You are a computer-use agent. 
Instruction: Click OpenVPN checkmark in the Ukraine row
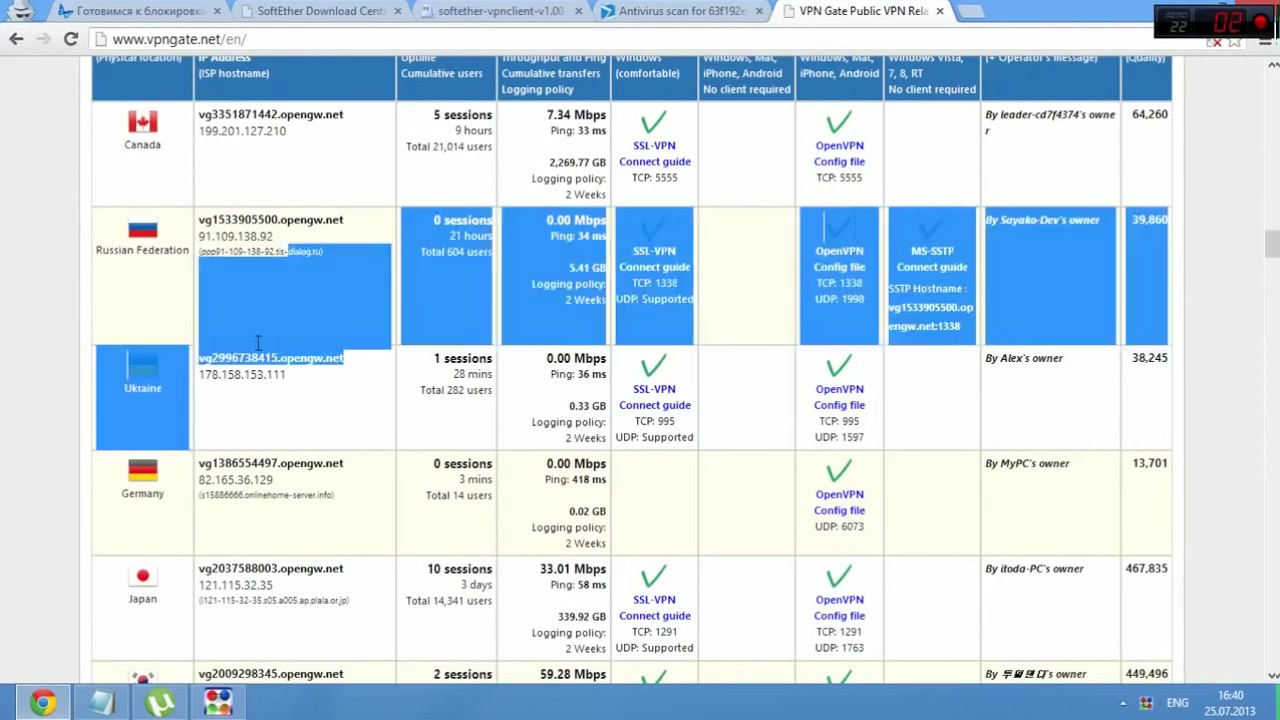839,366
